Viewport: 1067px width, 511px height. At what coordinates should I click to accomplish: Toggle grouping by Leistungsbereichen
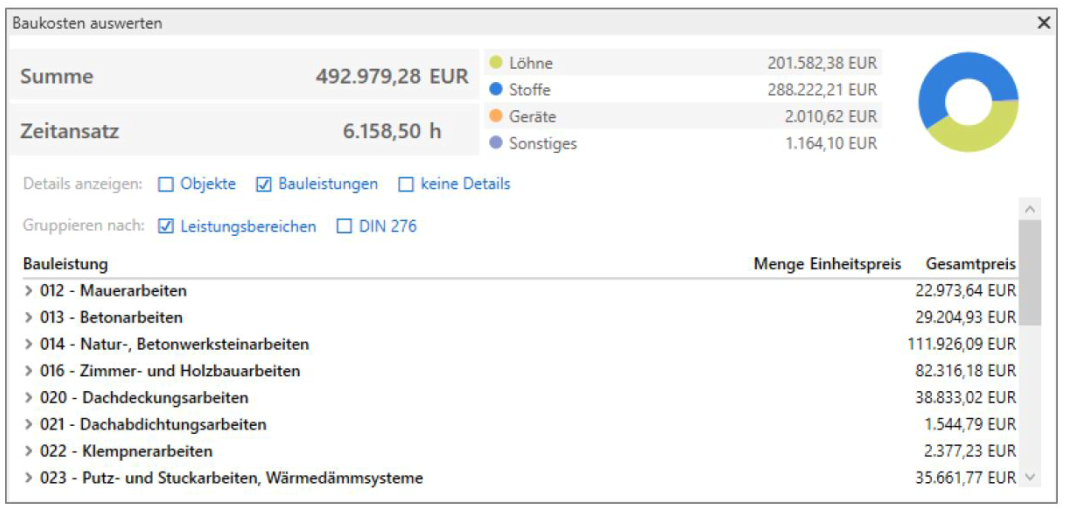166,227
